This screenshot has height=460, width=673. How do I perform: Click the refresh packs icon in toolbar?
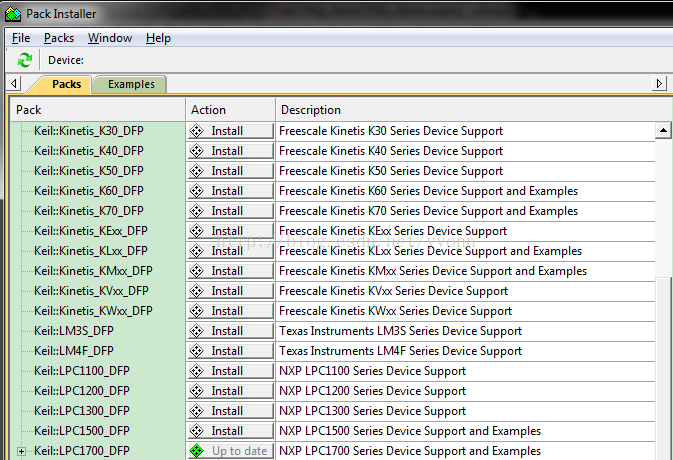(x=24, y=60)
